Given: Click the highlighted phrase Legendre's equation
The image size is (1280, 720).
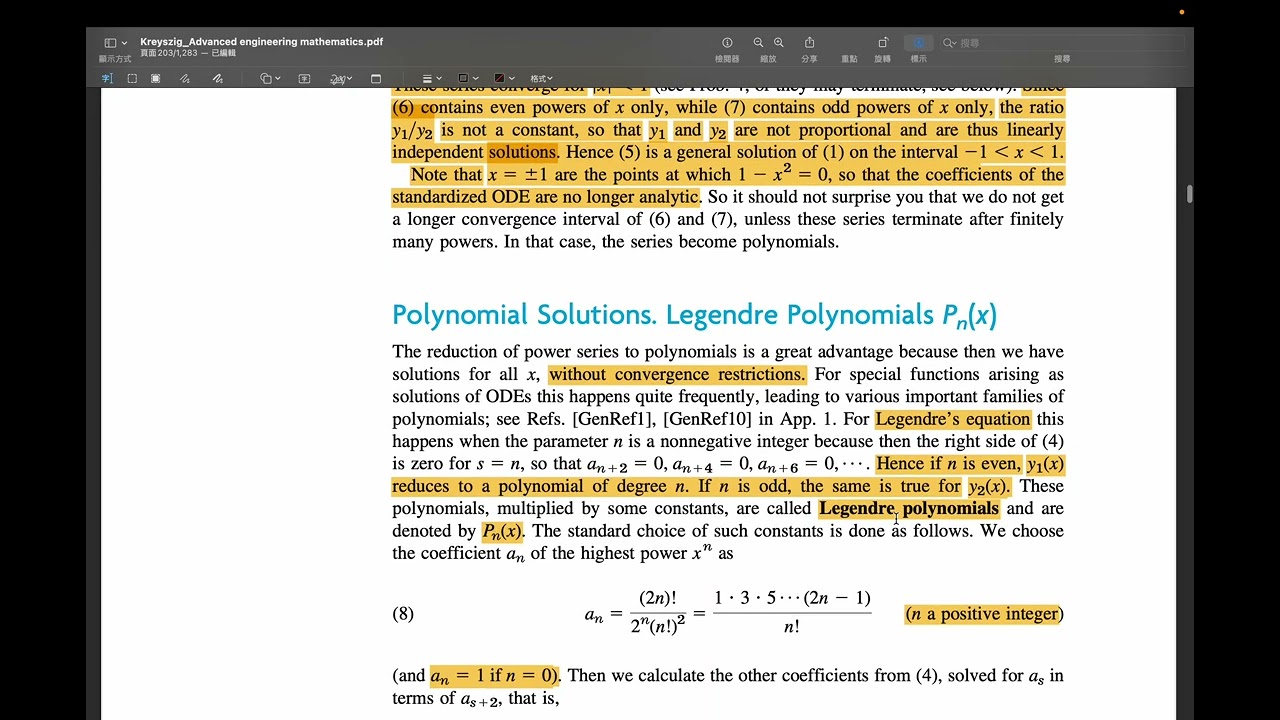Looking at the screenshot, I should (x=953, y=419).
